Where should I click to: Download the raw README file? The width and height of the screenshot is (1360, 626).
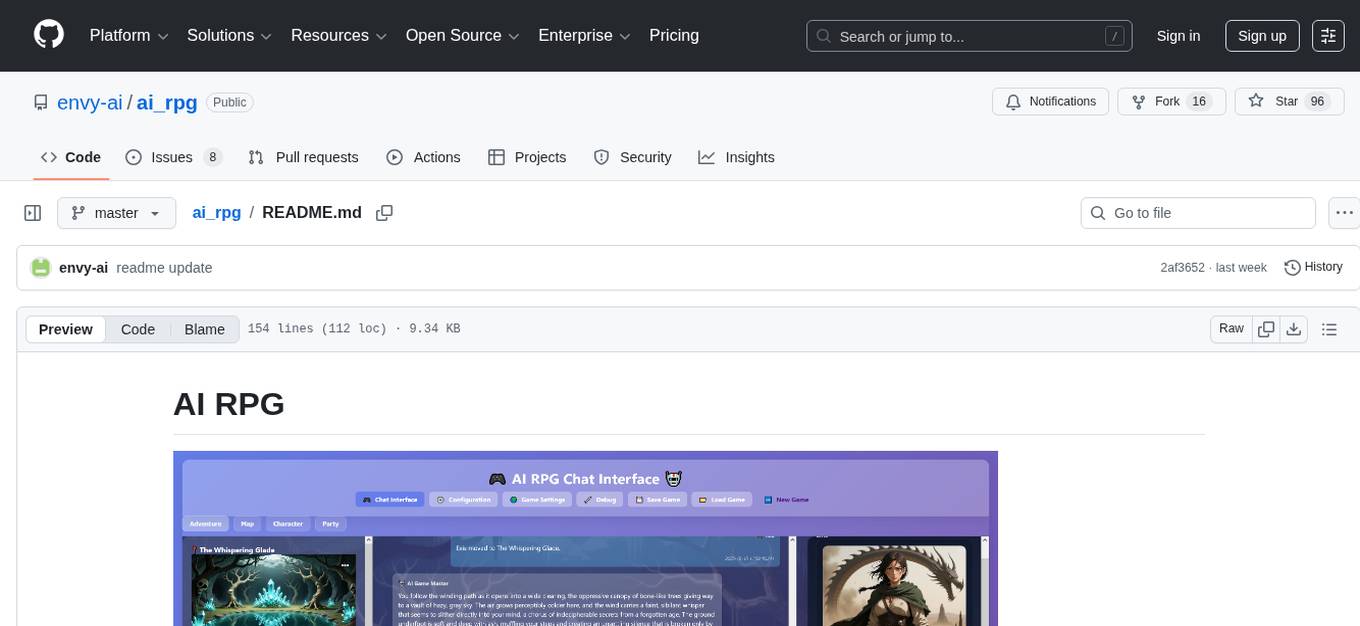tap(1293, 329)
